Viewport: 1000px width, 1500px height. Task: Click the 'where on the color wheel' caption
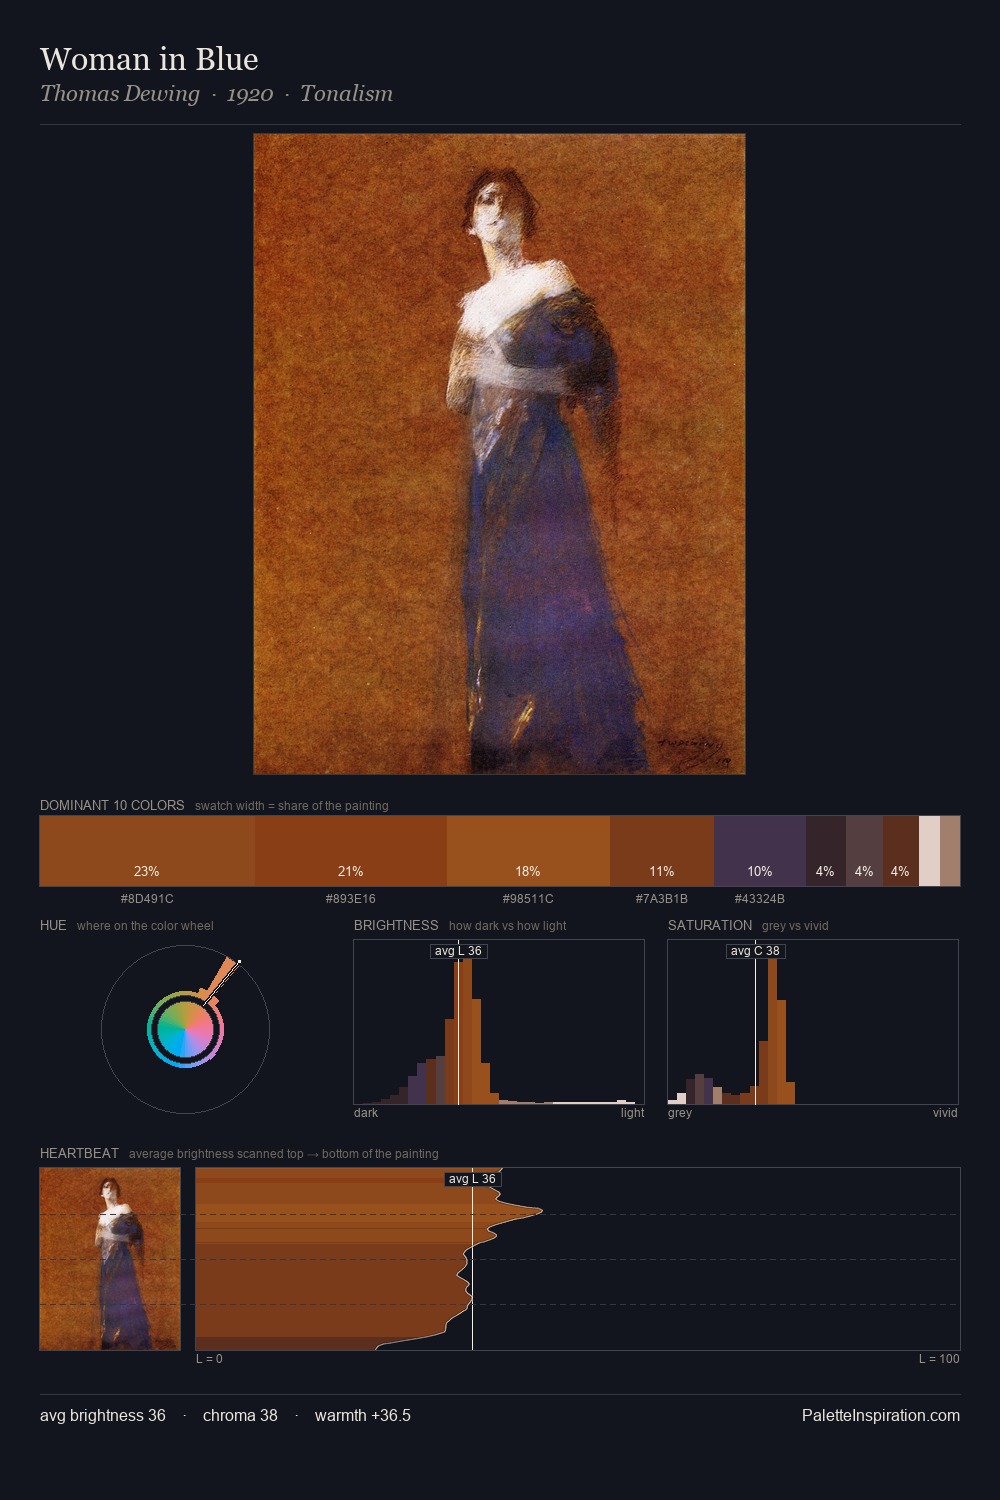145,926
